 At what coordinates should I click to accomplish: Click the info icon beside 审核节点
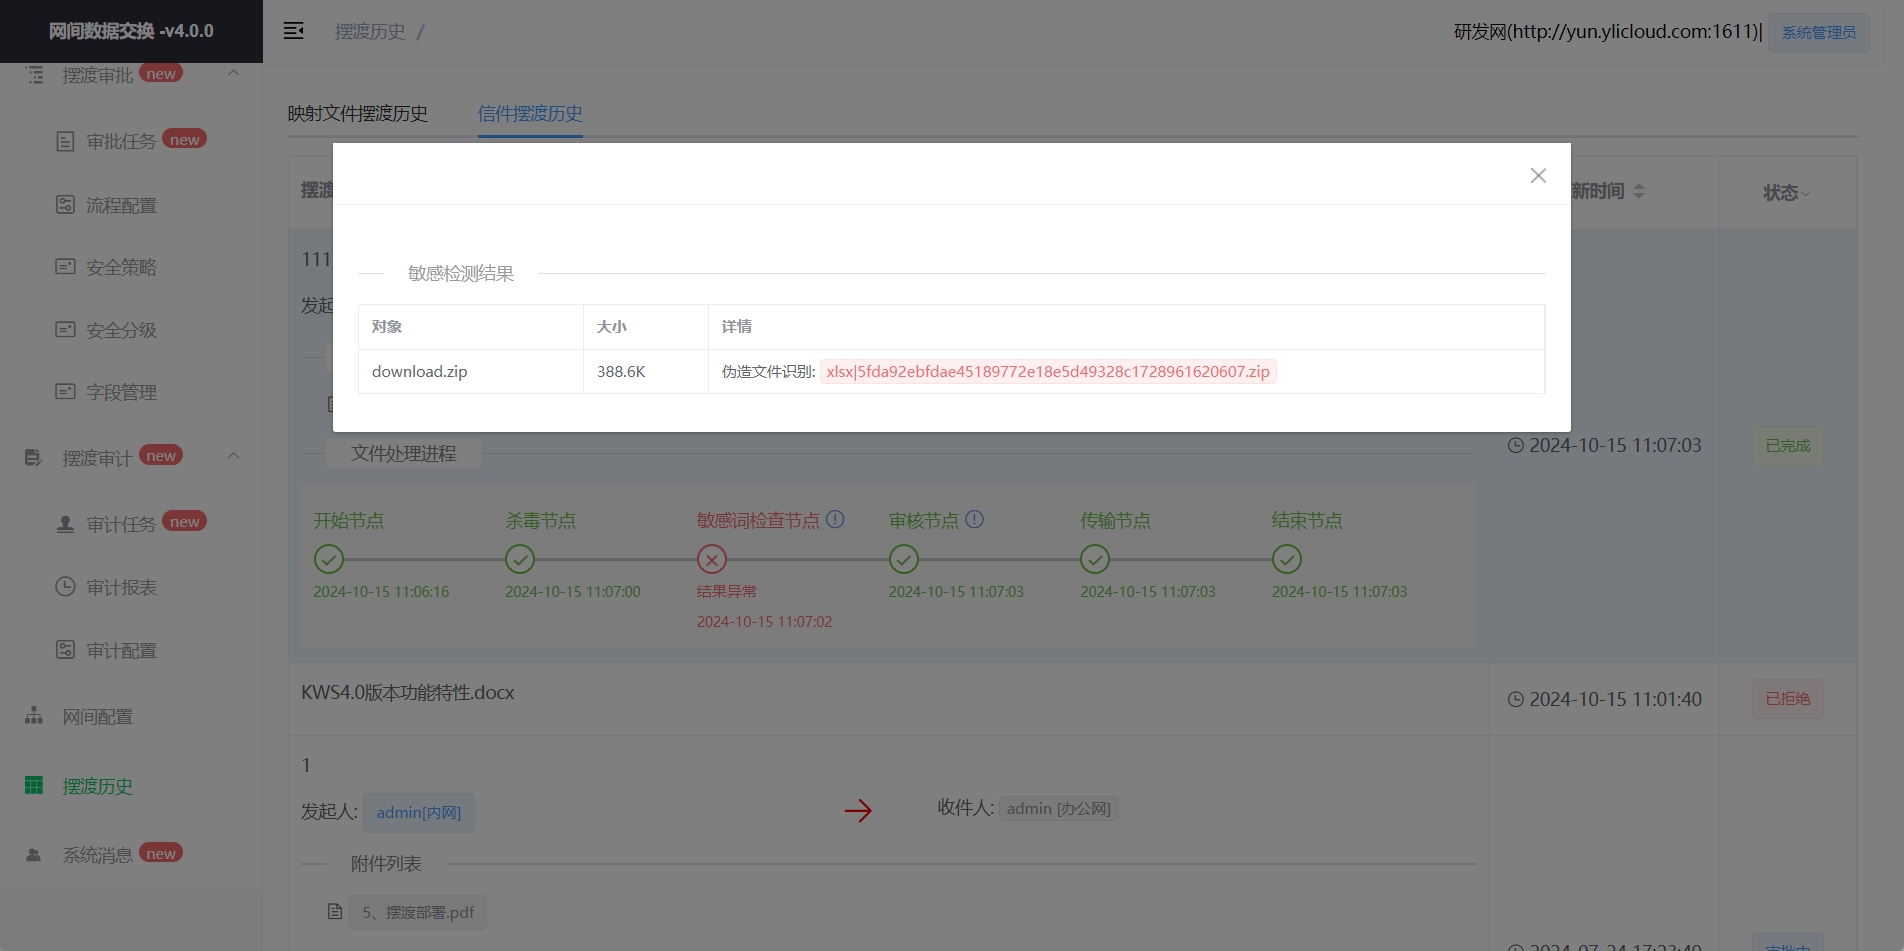974,520
